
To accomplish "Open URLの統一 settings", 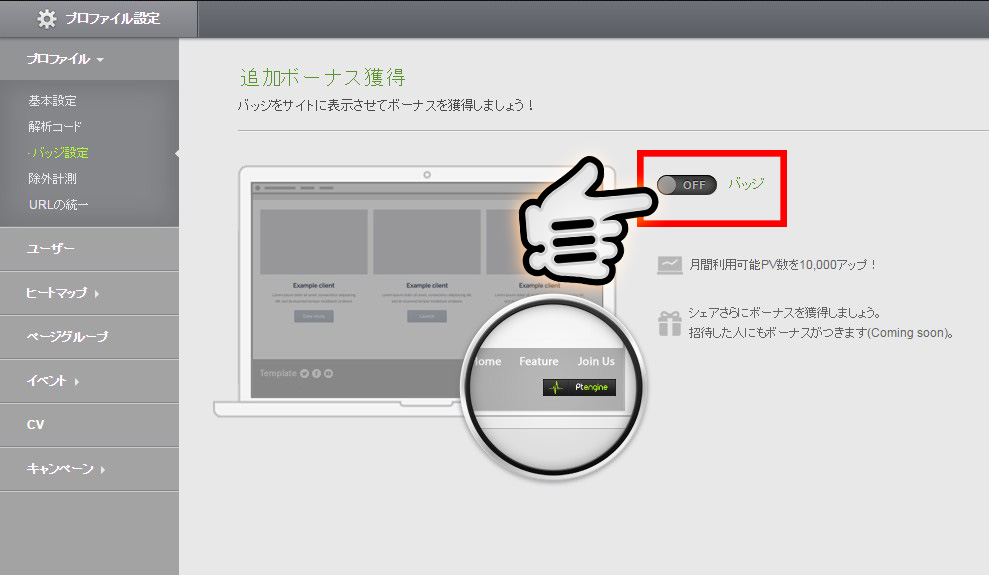I will pyautogui.click(x=58, y=204).
